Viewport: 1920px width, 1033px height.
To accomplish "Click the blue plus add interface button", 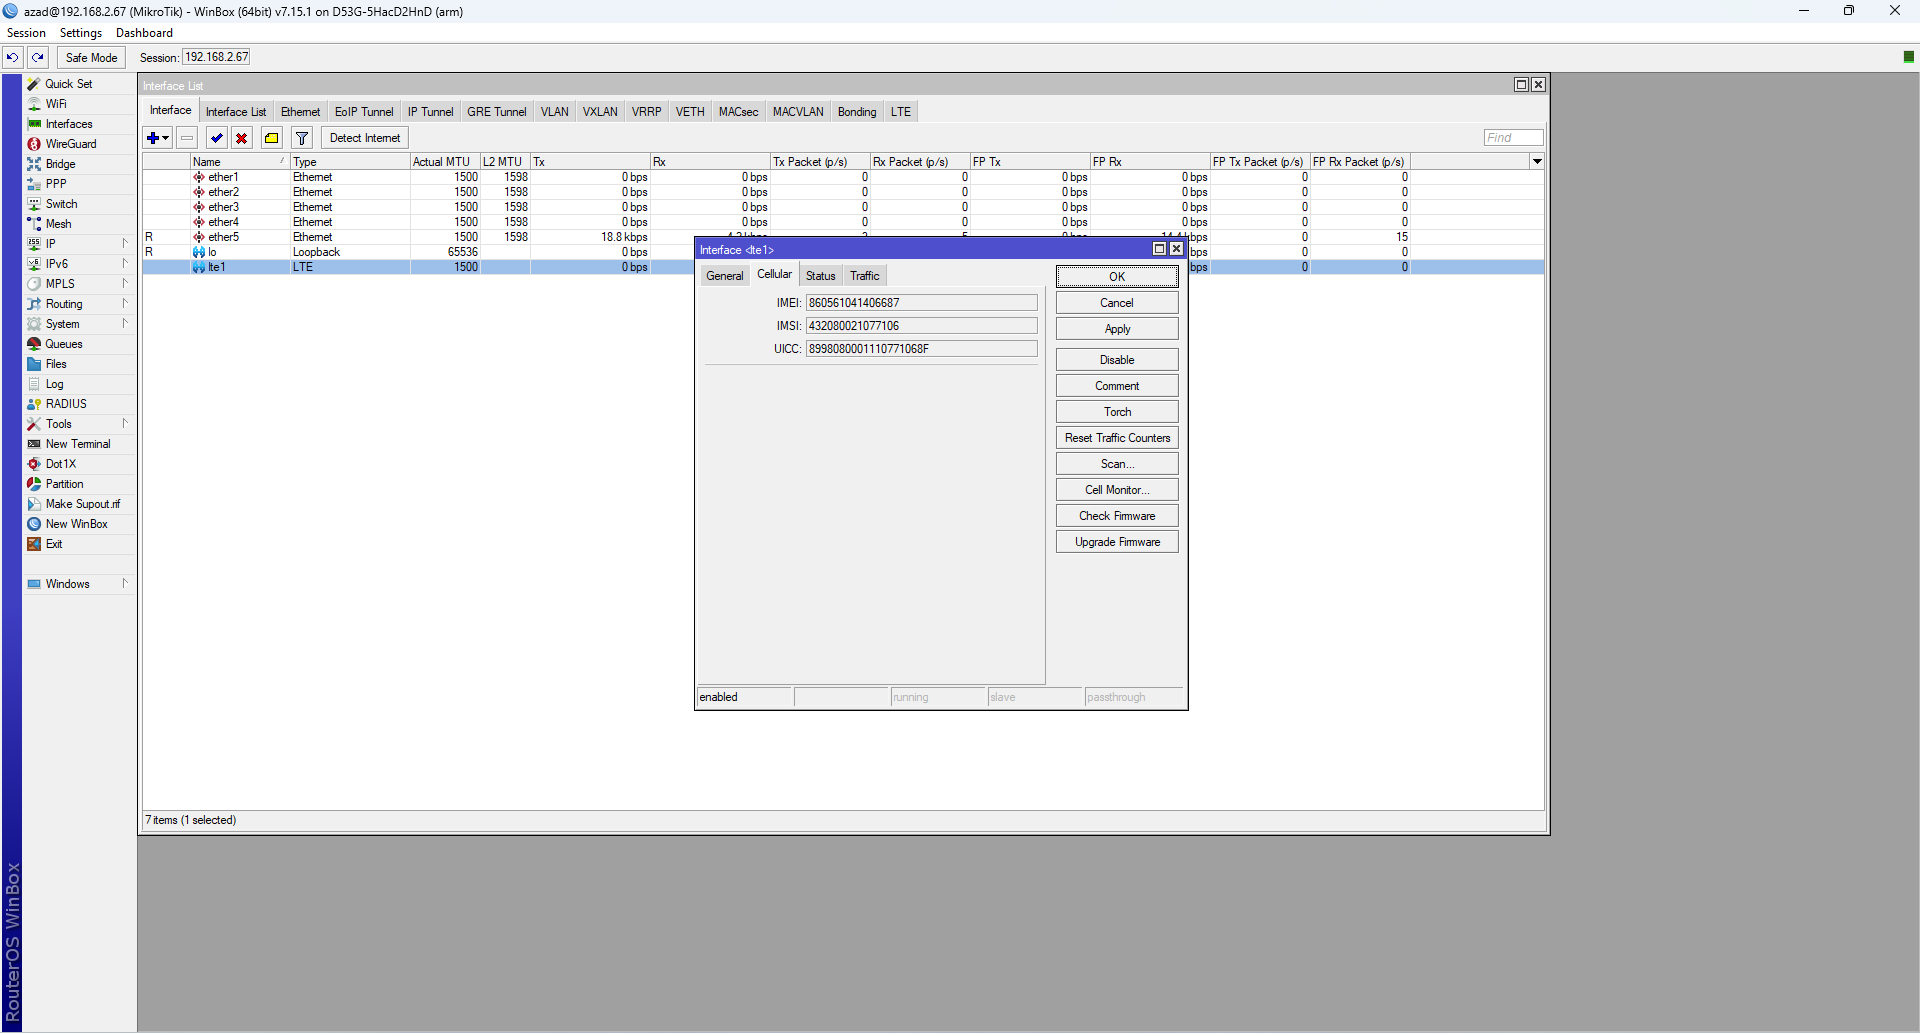I will (x=158, y=138).
